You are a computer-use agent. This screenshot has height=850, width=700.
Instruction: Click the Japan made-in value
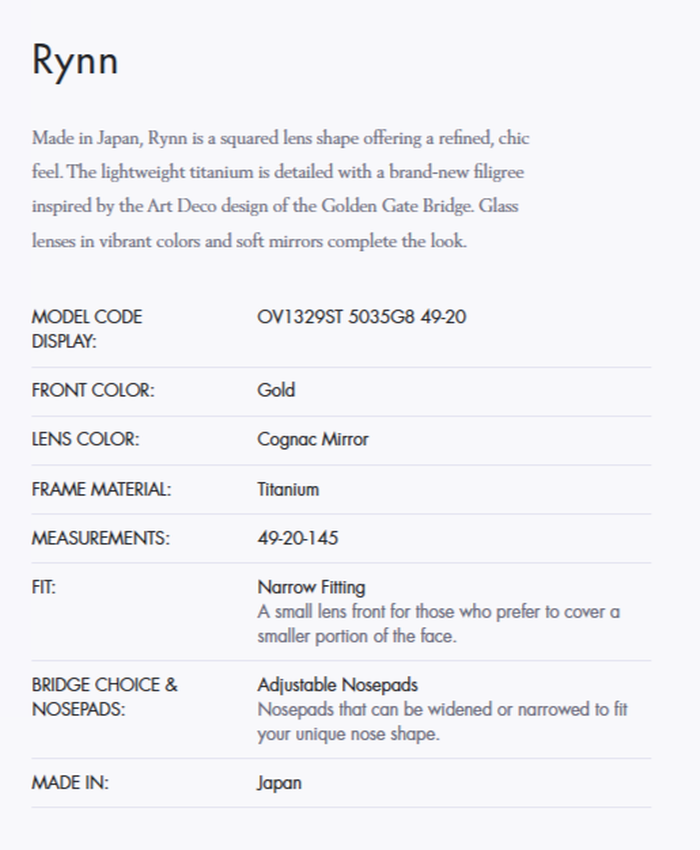coord(279,783)
